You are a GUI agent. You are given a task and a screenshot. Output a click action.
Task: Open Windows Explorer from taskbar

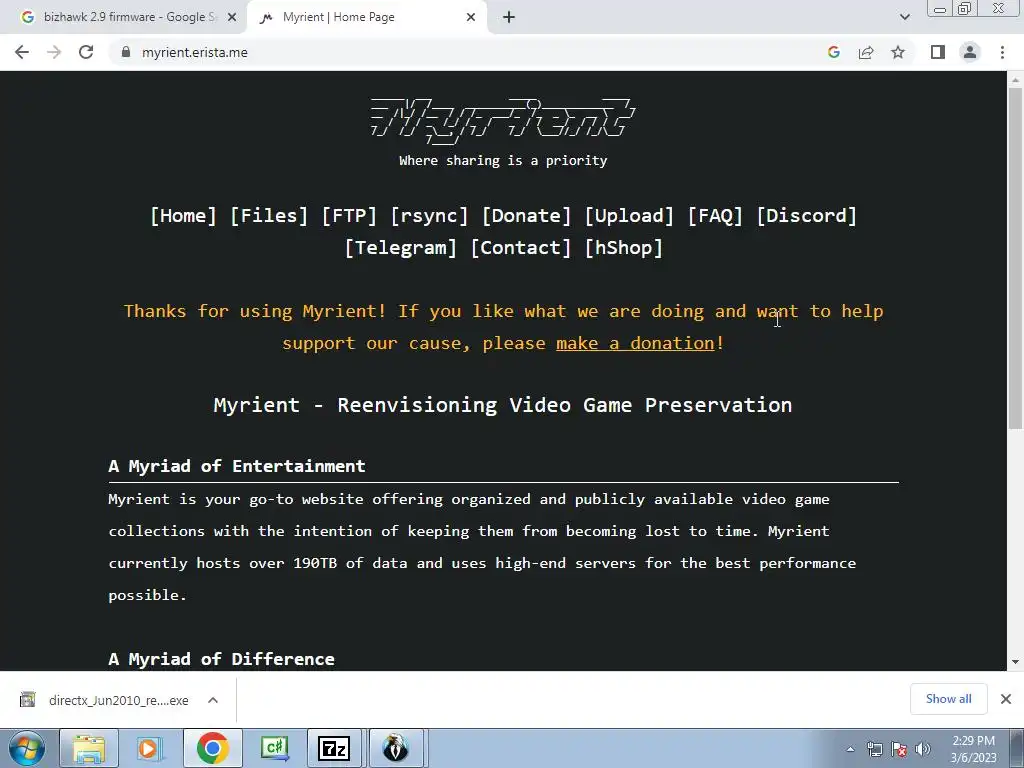click(89, 748)
